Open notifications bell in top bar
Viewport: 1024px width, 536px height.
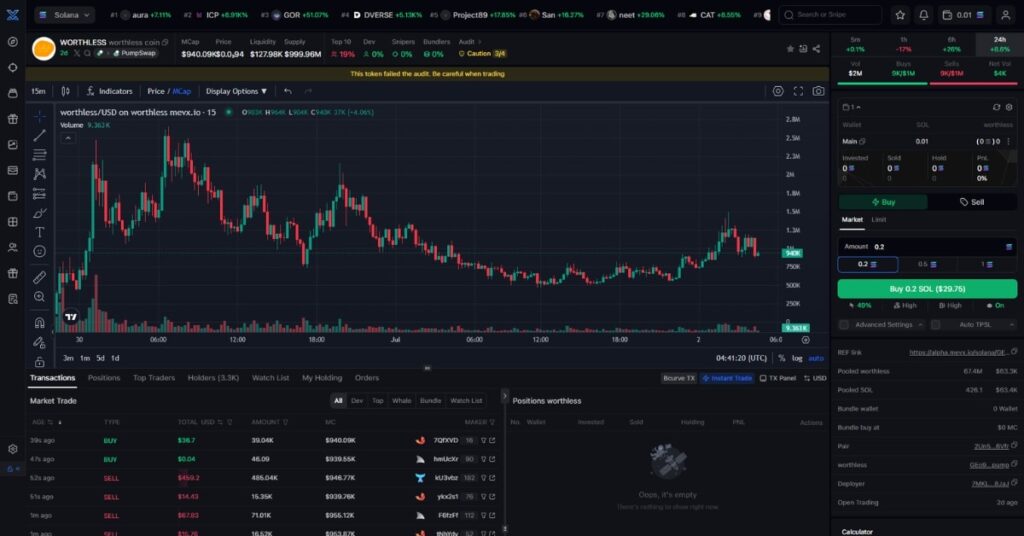923,15
